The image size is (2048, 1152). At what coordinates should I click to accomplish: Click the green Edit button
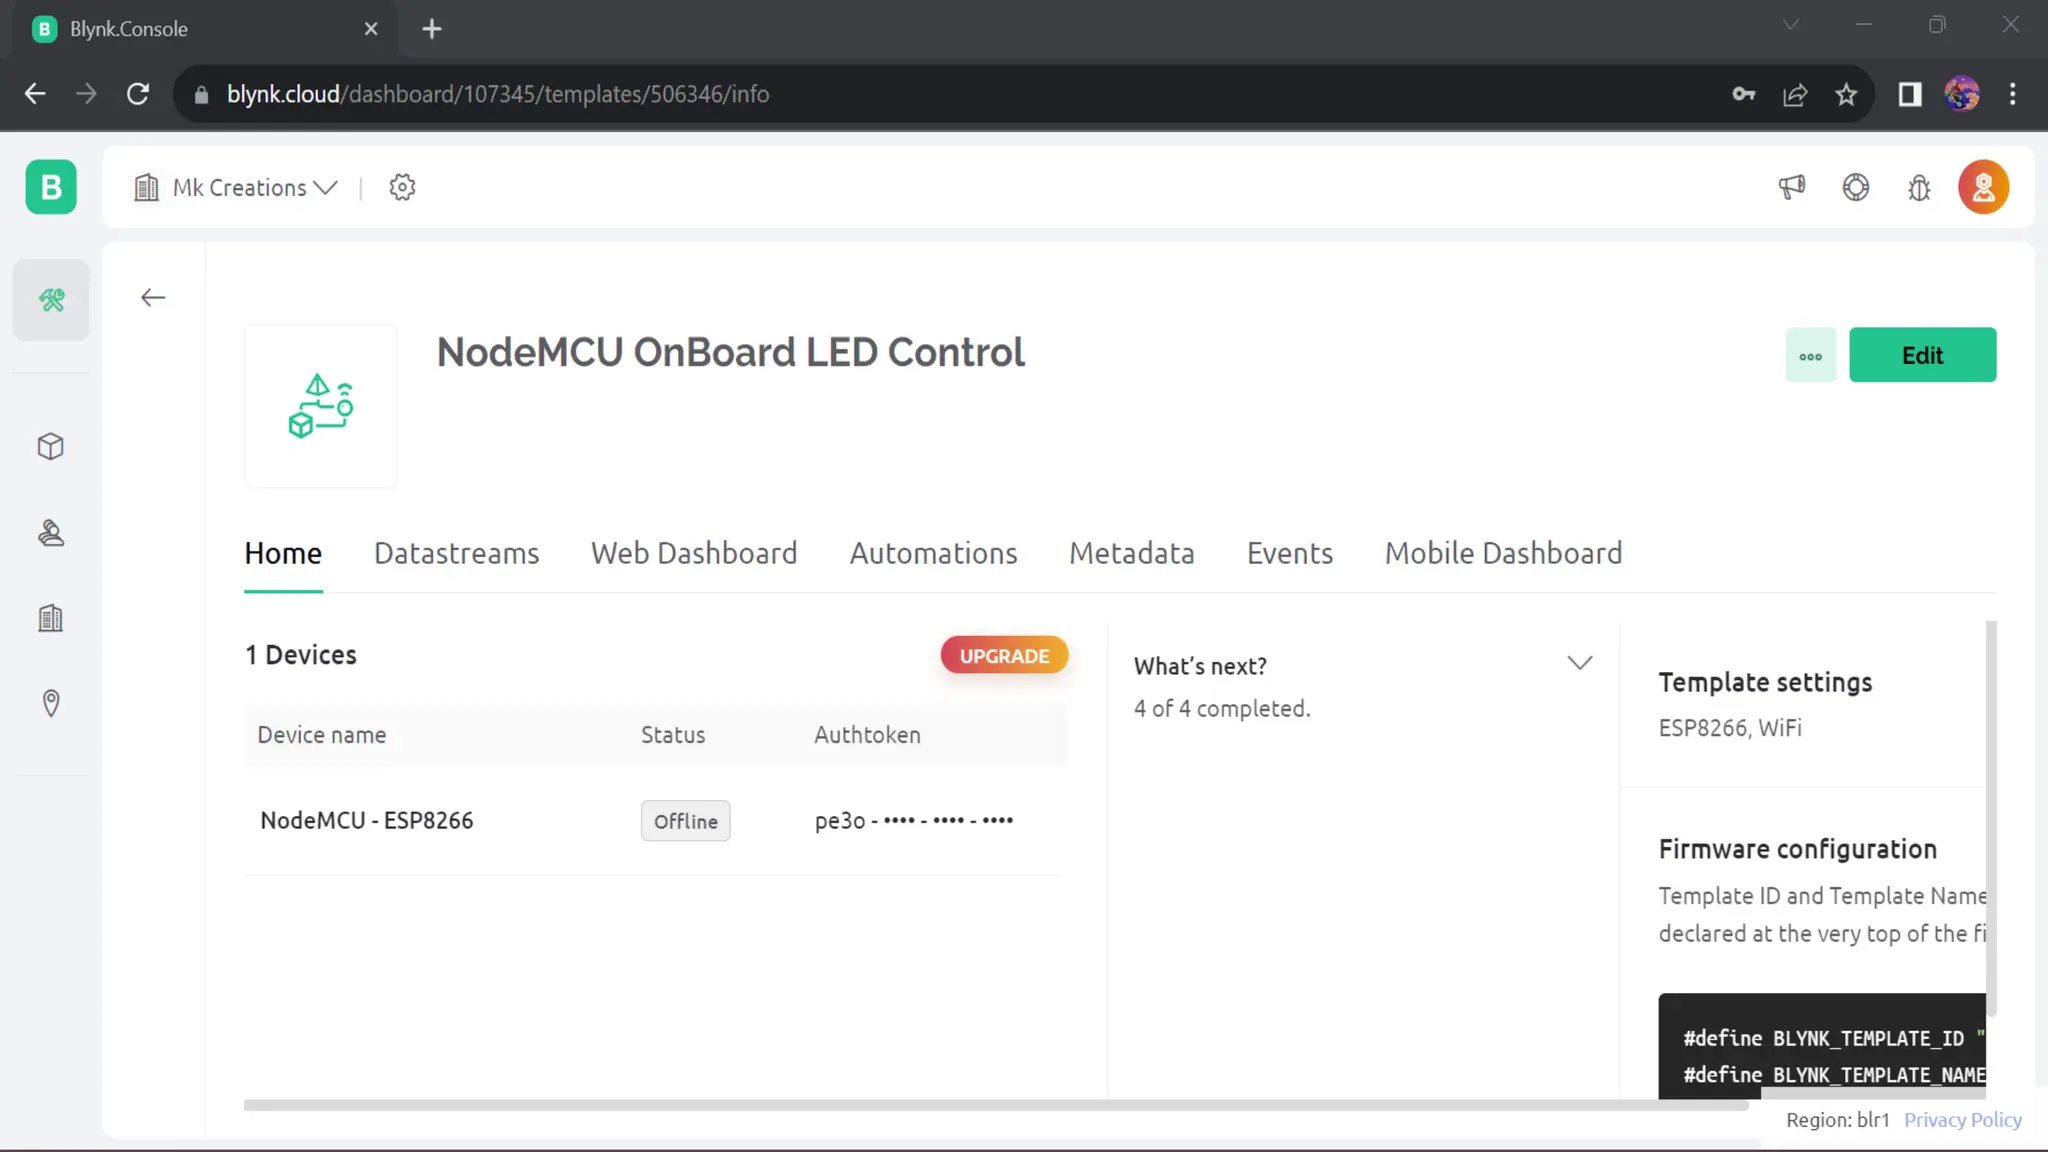(x=1922, y=355)
